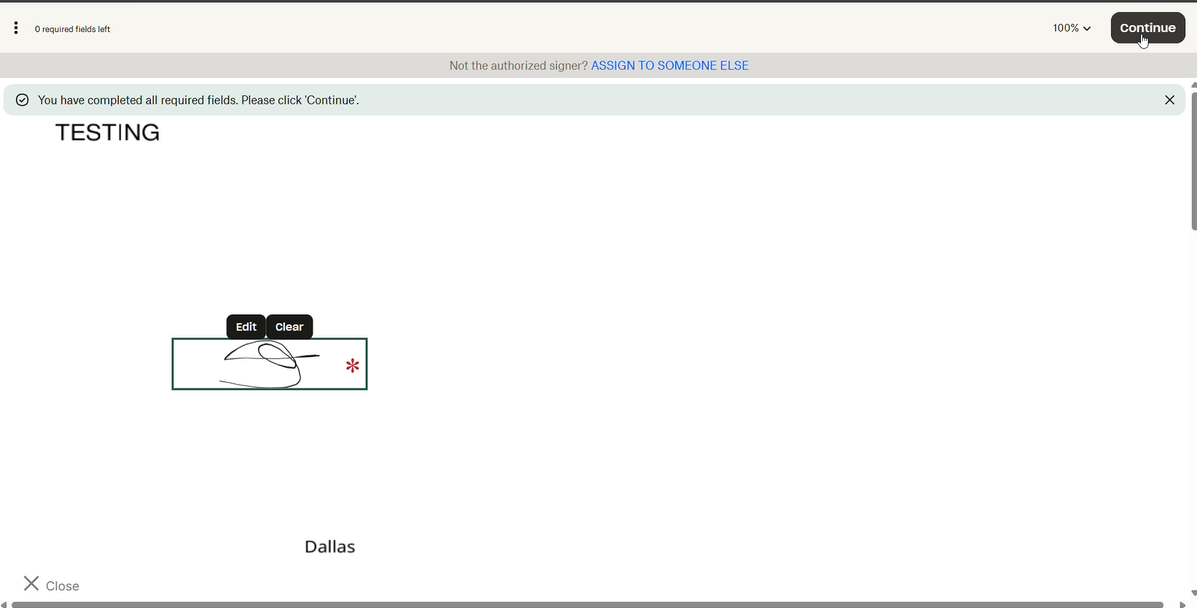The image size is (1197, 608).
Task: Choose Edit above the signature
Action: click(246, 327)
